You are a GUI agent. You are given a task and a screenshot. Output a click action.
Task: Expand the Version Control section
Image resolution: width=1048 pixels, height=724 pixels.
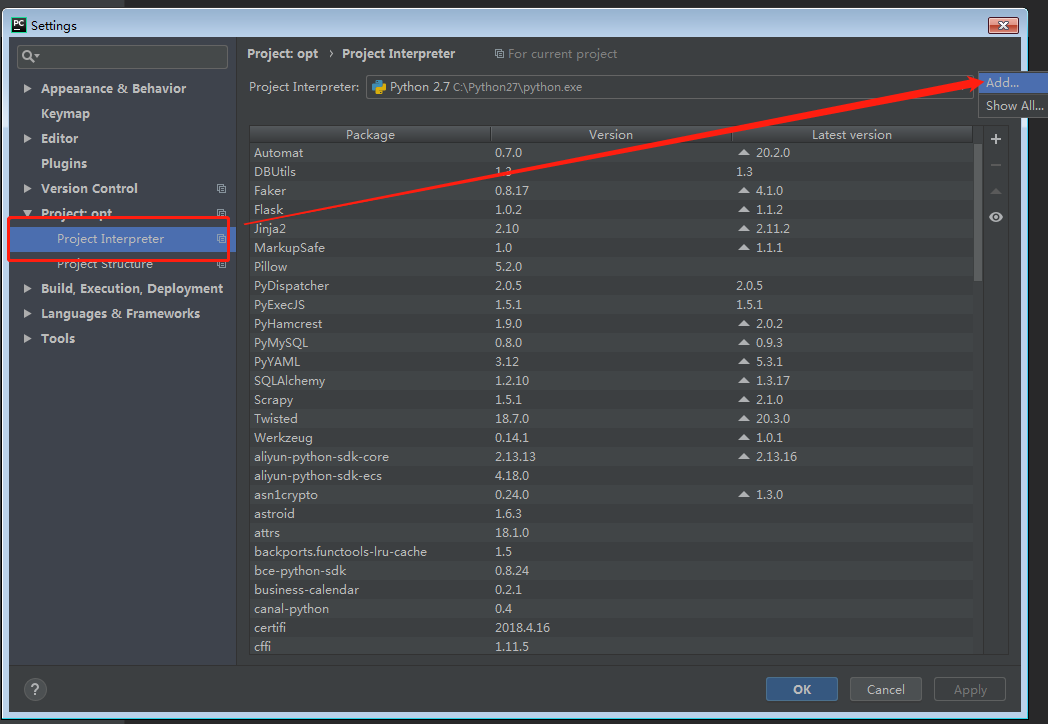click(x=27, y=189)
